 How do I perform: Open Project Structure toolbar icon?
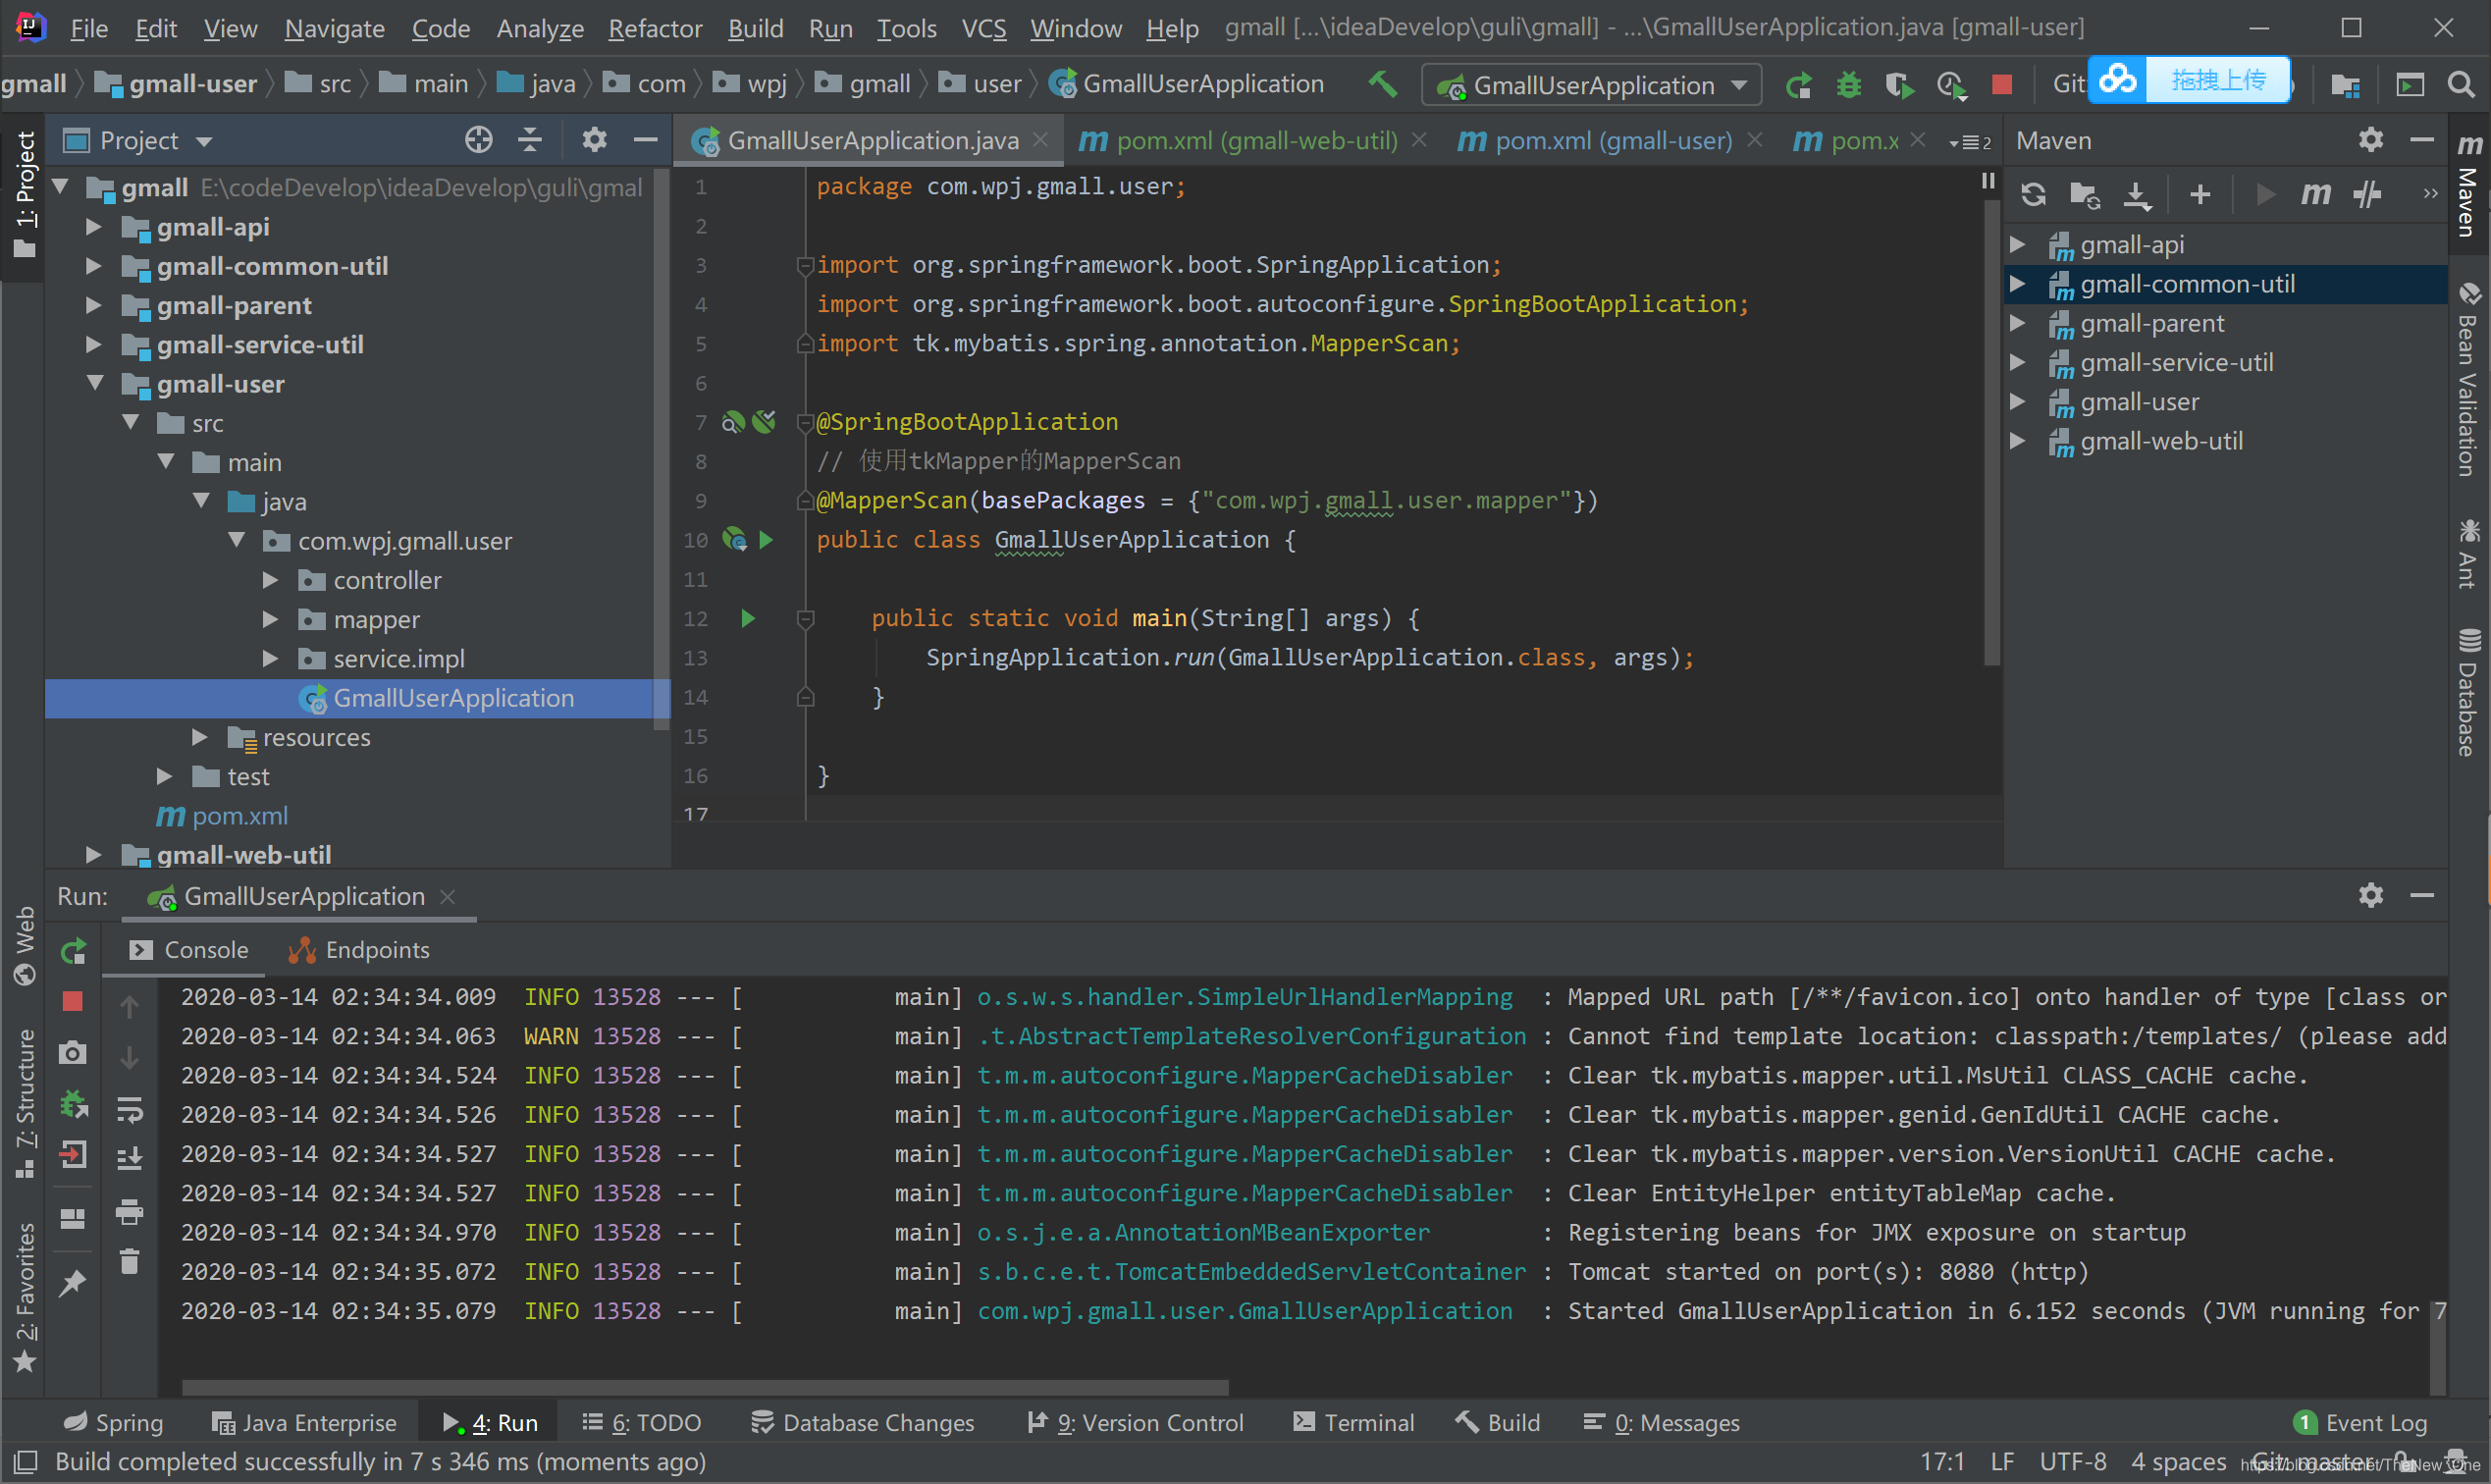click(x=2345, y=85)
